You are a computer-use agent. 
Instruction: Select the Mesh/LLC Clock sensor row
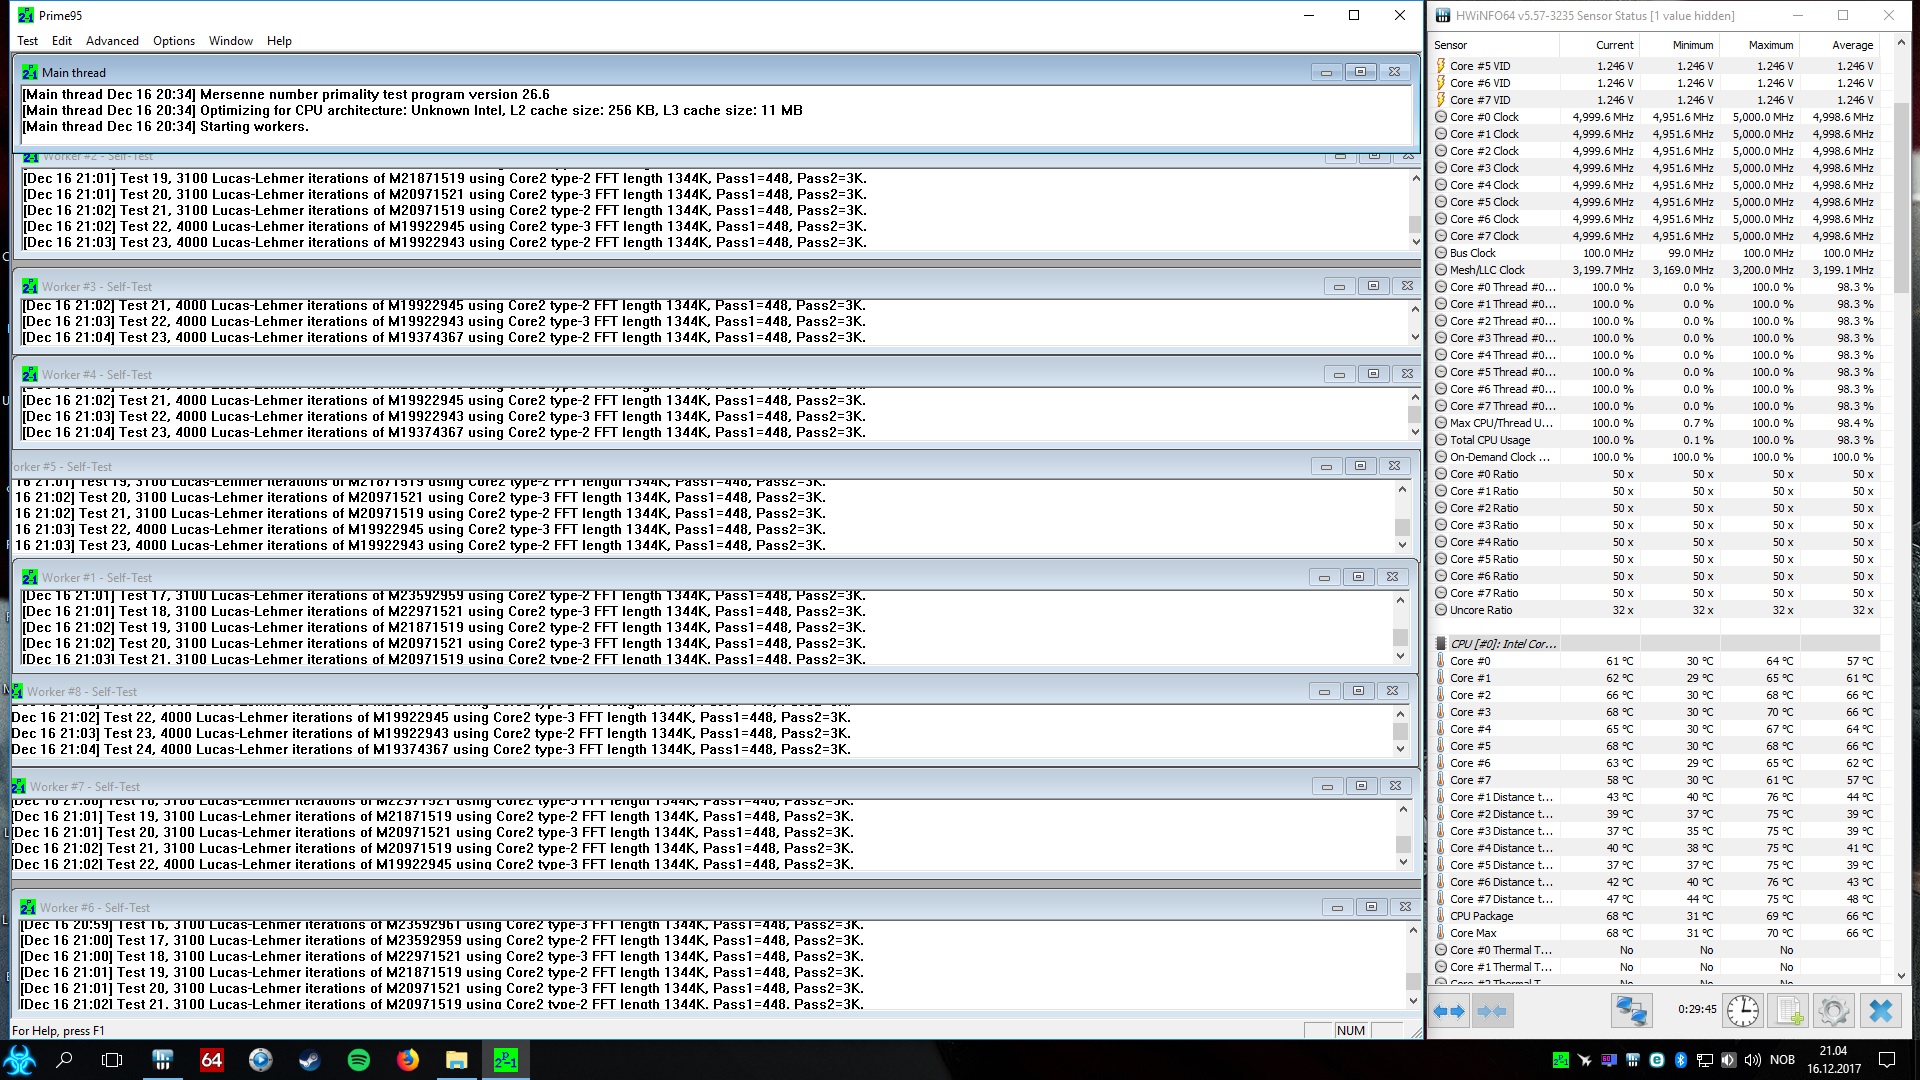pos(1655,270)
